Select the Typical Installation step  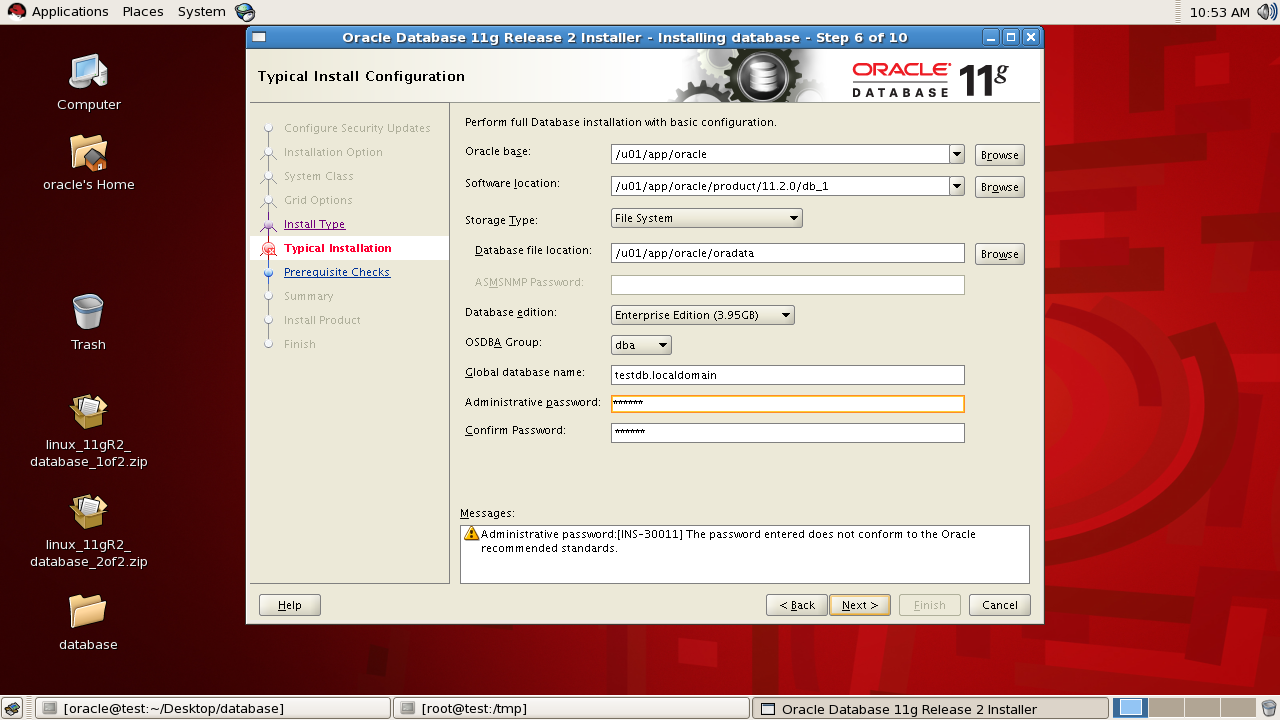coord(338,248)
